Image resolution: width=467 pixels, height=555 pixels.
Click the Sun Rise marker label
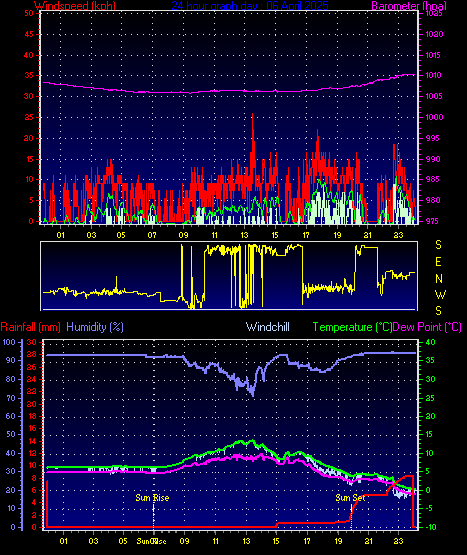(152, 498)
